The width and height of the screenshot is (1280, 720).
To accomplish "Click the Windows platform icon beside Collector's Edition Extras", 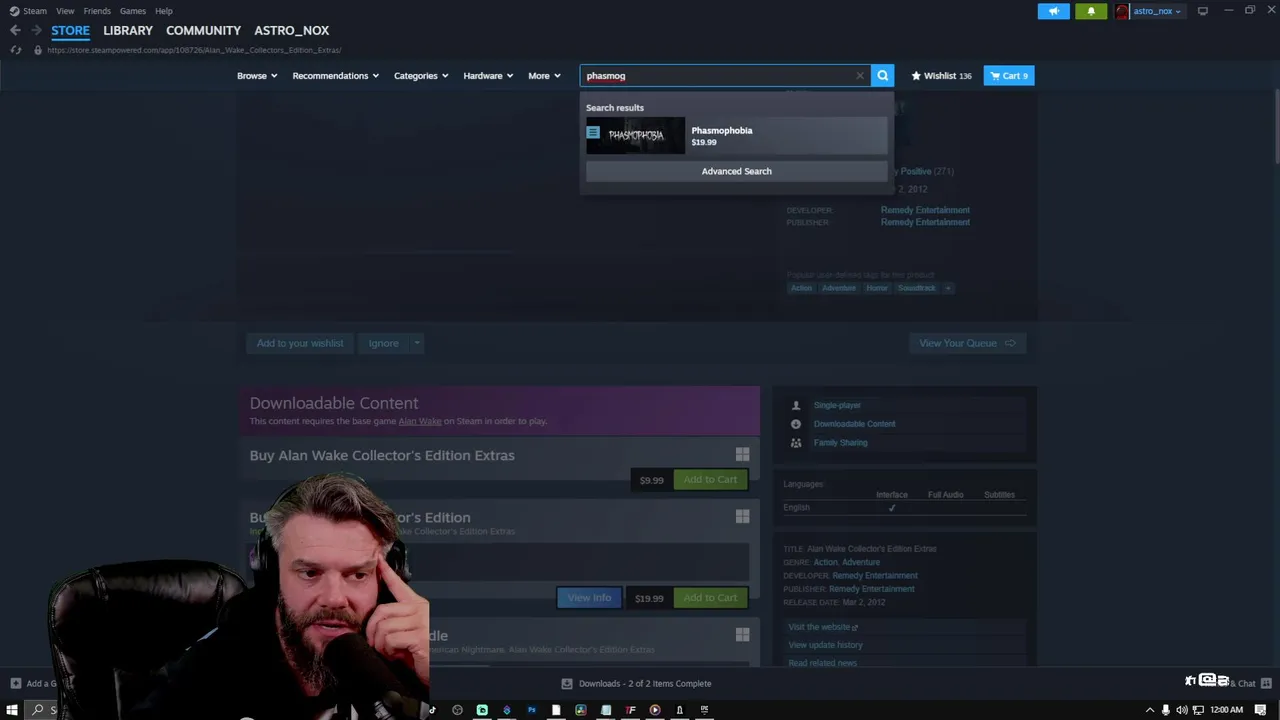I will pyautogui.click(x=742, y=454).
